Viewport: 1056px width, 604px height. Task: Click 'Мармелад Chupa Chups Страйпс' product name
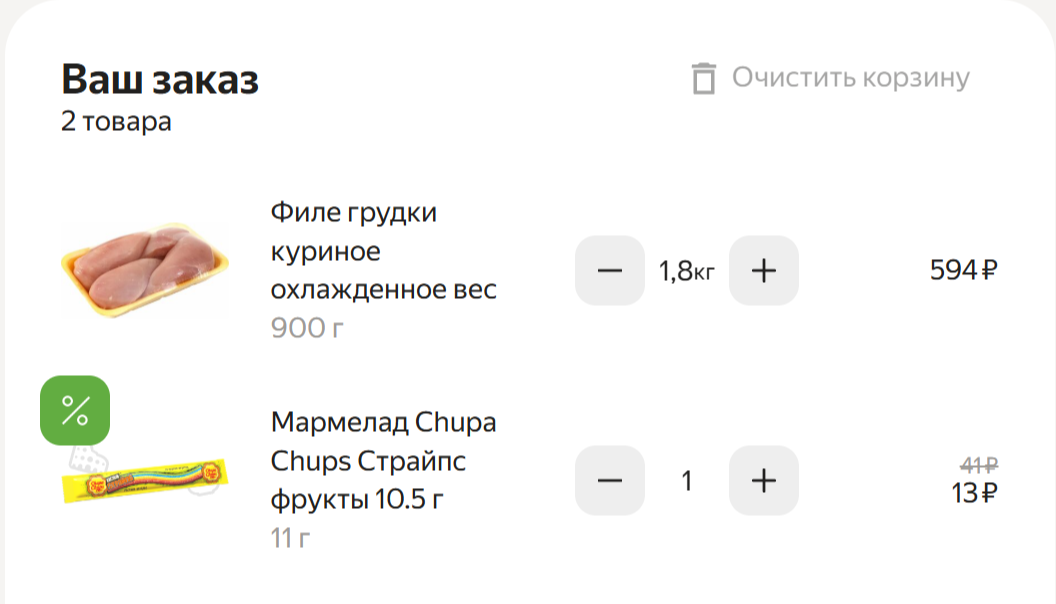383,461
